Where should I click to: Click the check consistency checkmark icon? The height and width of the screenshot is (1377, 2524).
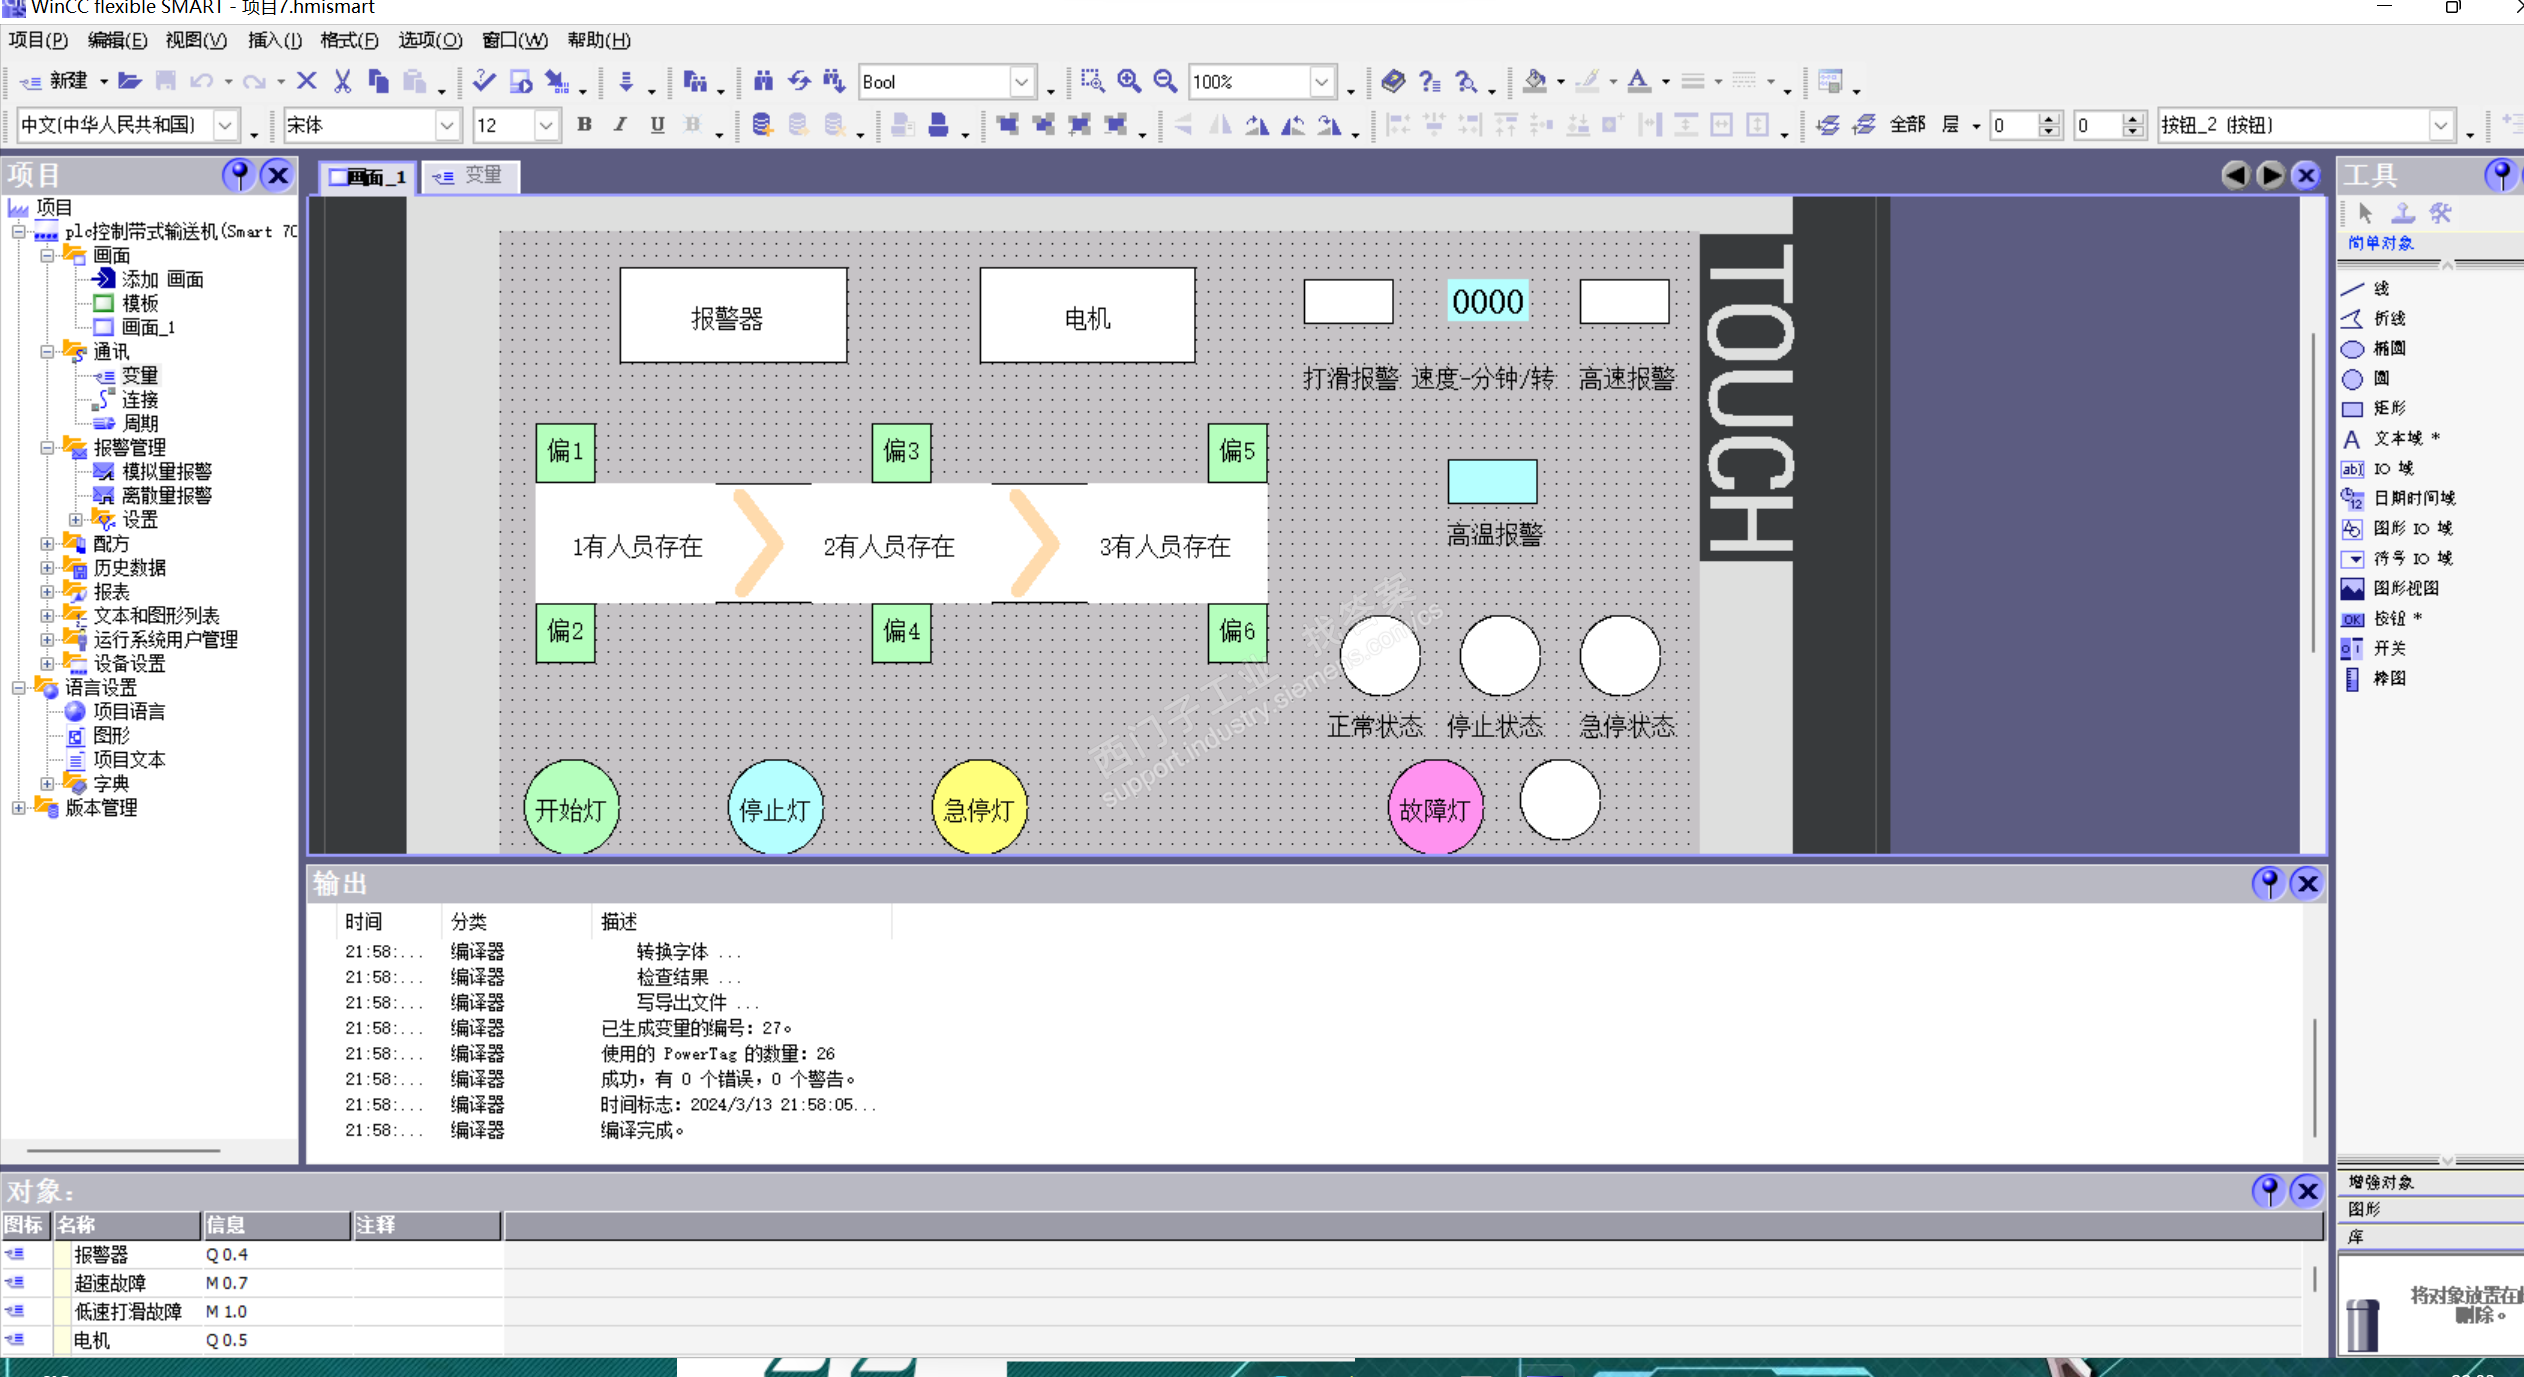coord(484,81)
